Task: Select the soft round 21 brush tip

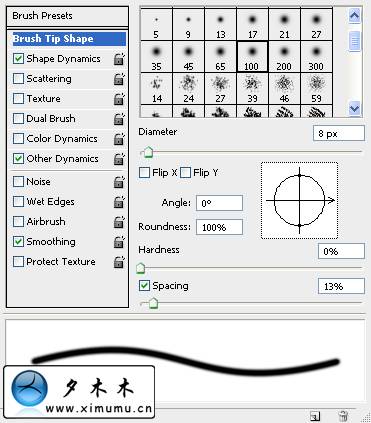Action: 284,25
